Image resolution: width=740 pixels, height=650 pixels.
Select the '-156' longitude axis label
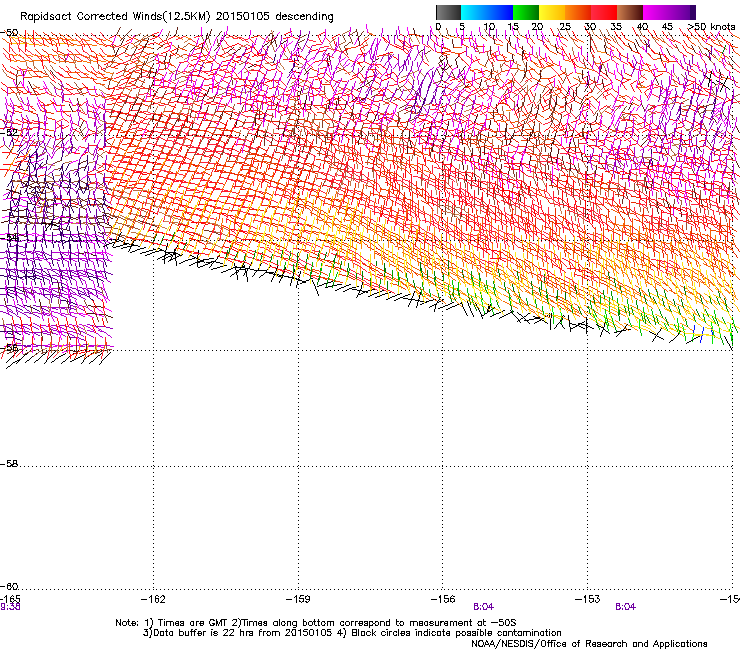(443, 599)
